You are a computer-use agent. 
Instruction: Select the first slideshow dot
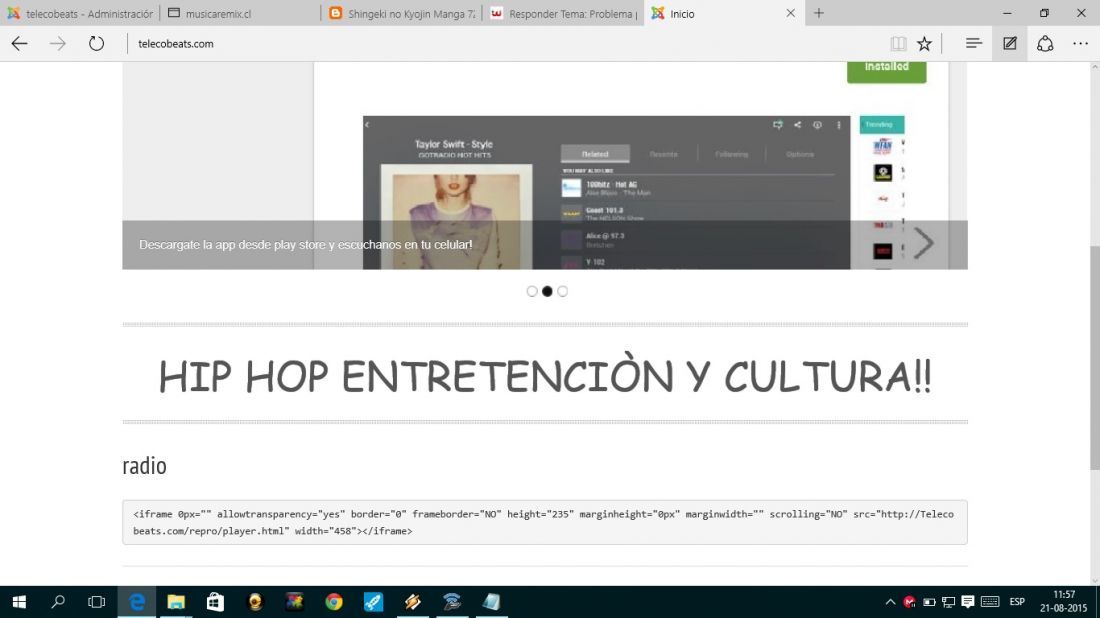(x=532, y=291)
